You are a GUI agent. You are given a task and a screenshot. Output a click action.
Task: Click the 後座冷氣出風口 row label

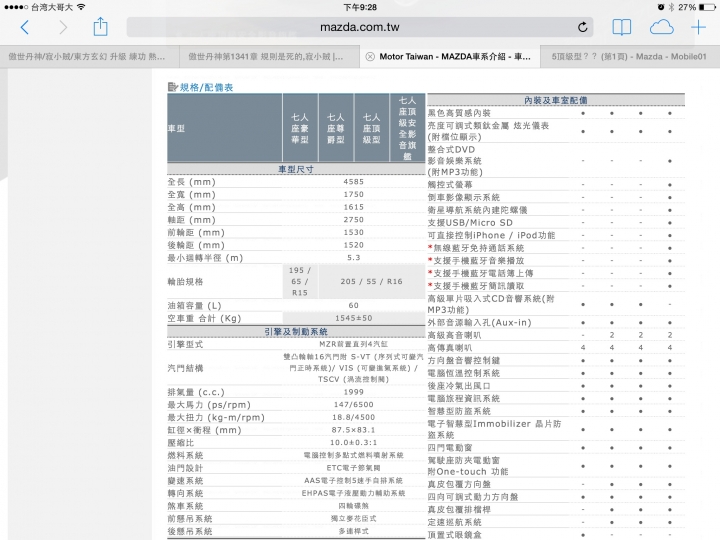459,386
